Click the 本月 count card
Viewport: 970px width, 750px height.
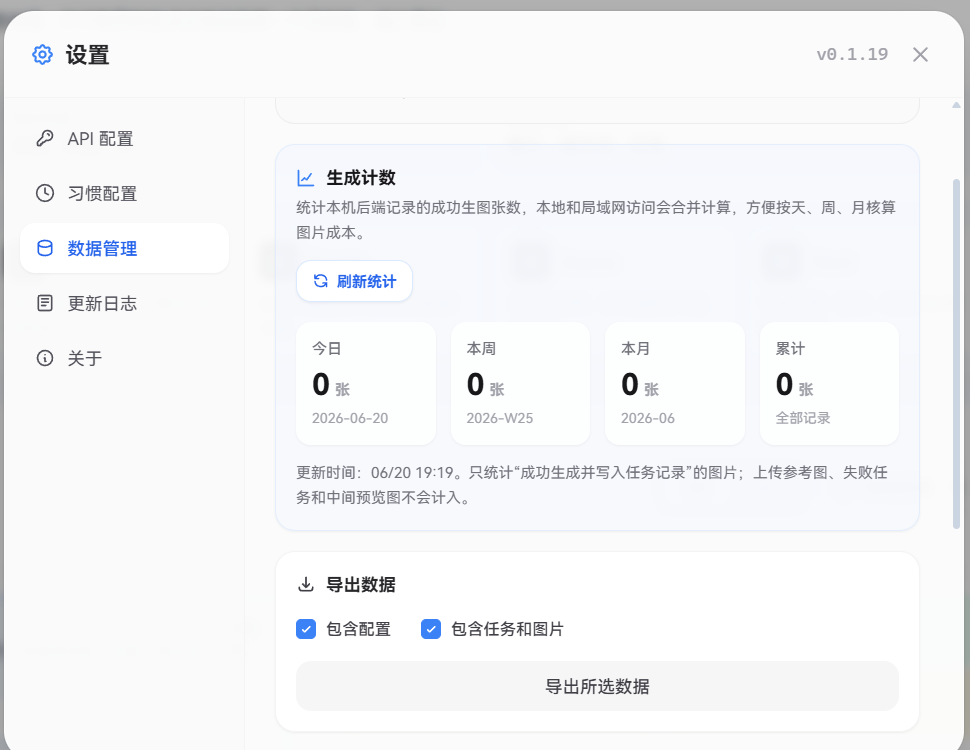pyautogui.click(x=675, y=383)
